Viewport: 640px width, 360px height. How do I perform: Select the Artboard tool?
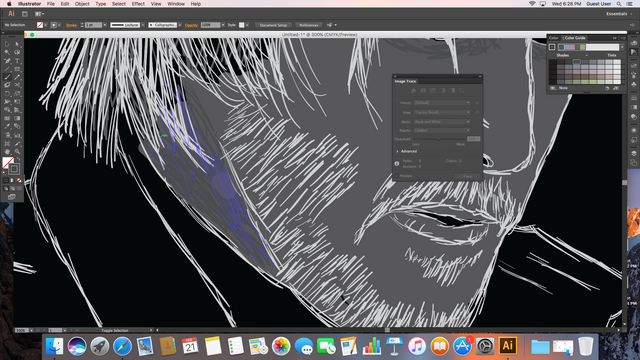pyautogui.click(x=7, y=143)
